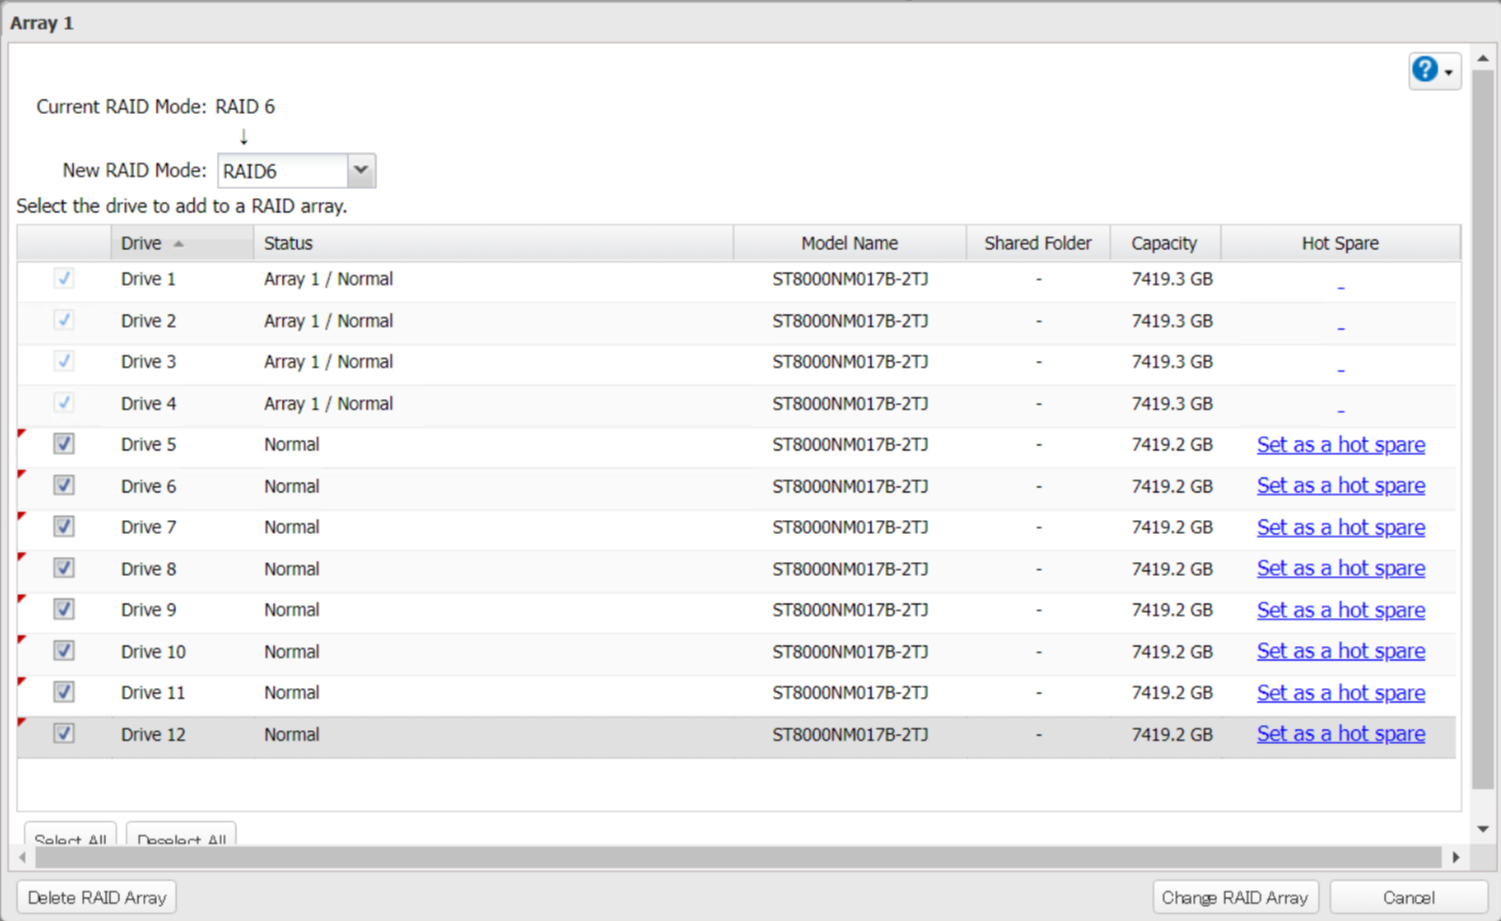Toggle the checkbox for Drive 8

64,568
